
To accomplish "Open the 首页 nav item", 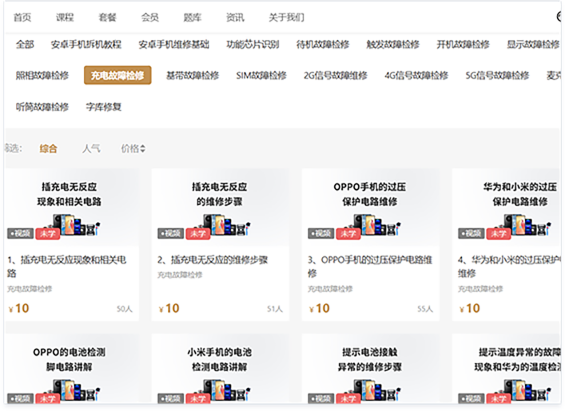I will tap(22, 17).
